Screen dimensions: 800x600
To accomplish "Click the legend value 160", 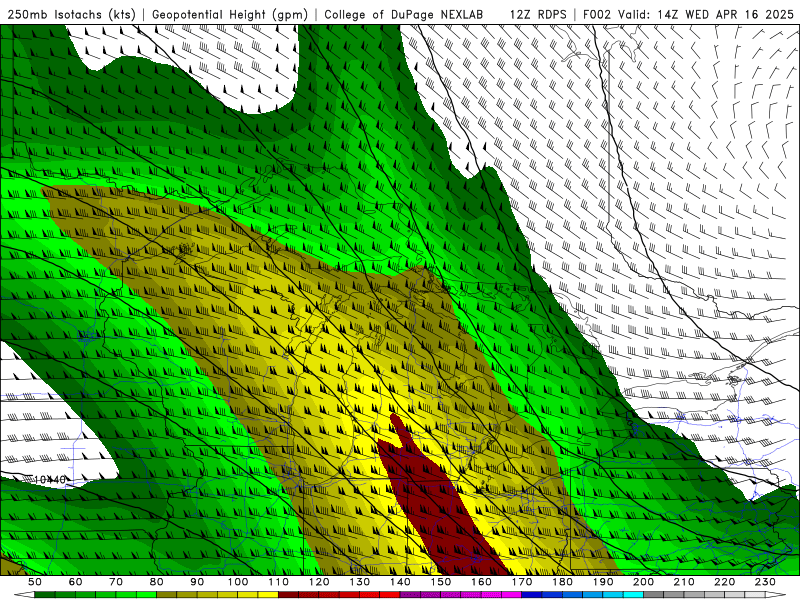I will pos(481,582).
